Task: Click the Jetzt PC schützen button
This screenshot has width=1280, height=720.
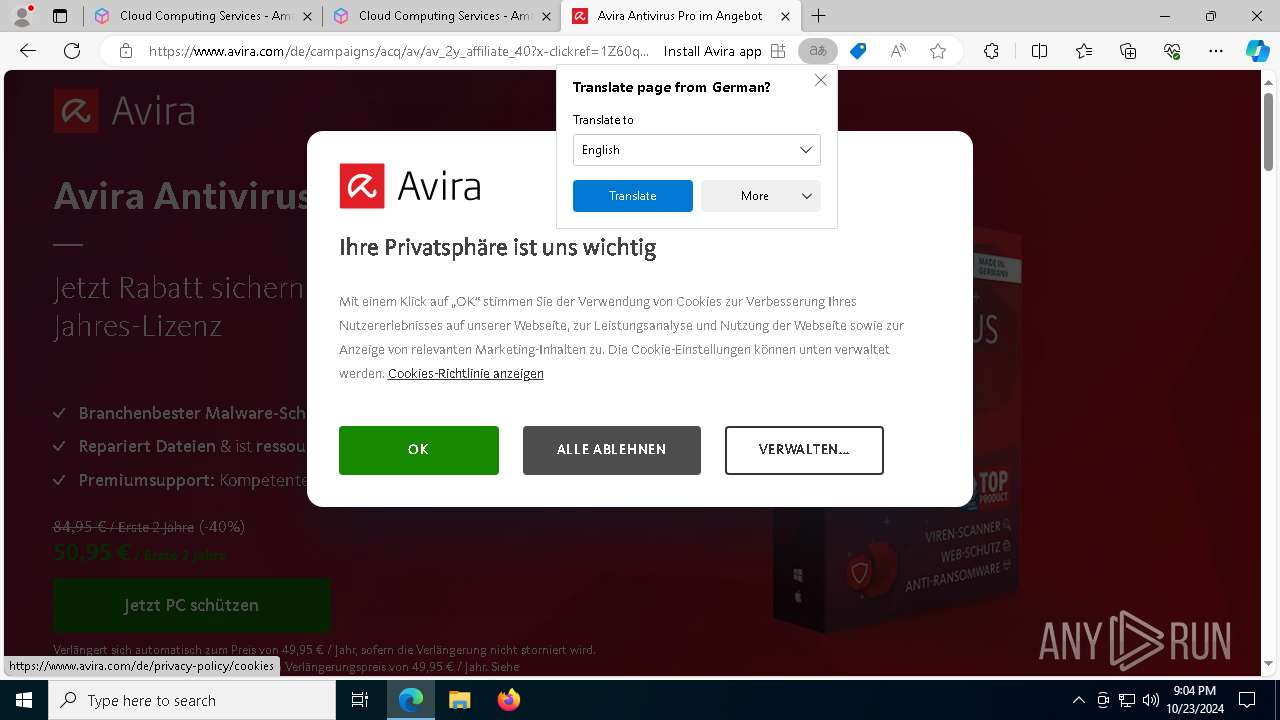Action: pyautogui.click(x=192, y=605)
